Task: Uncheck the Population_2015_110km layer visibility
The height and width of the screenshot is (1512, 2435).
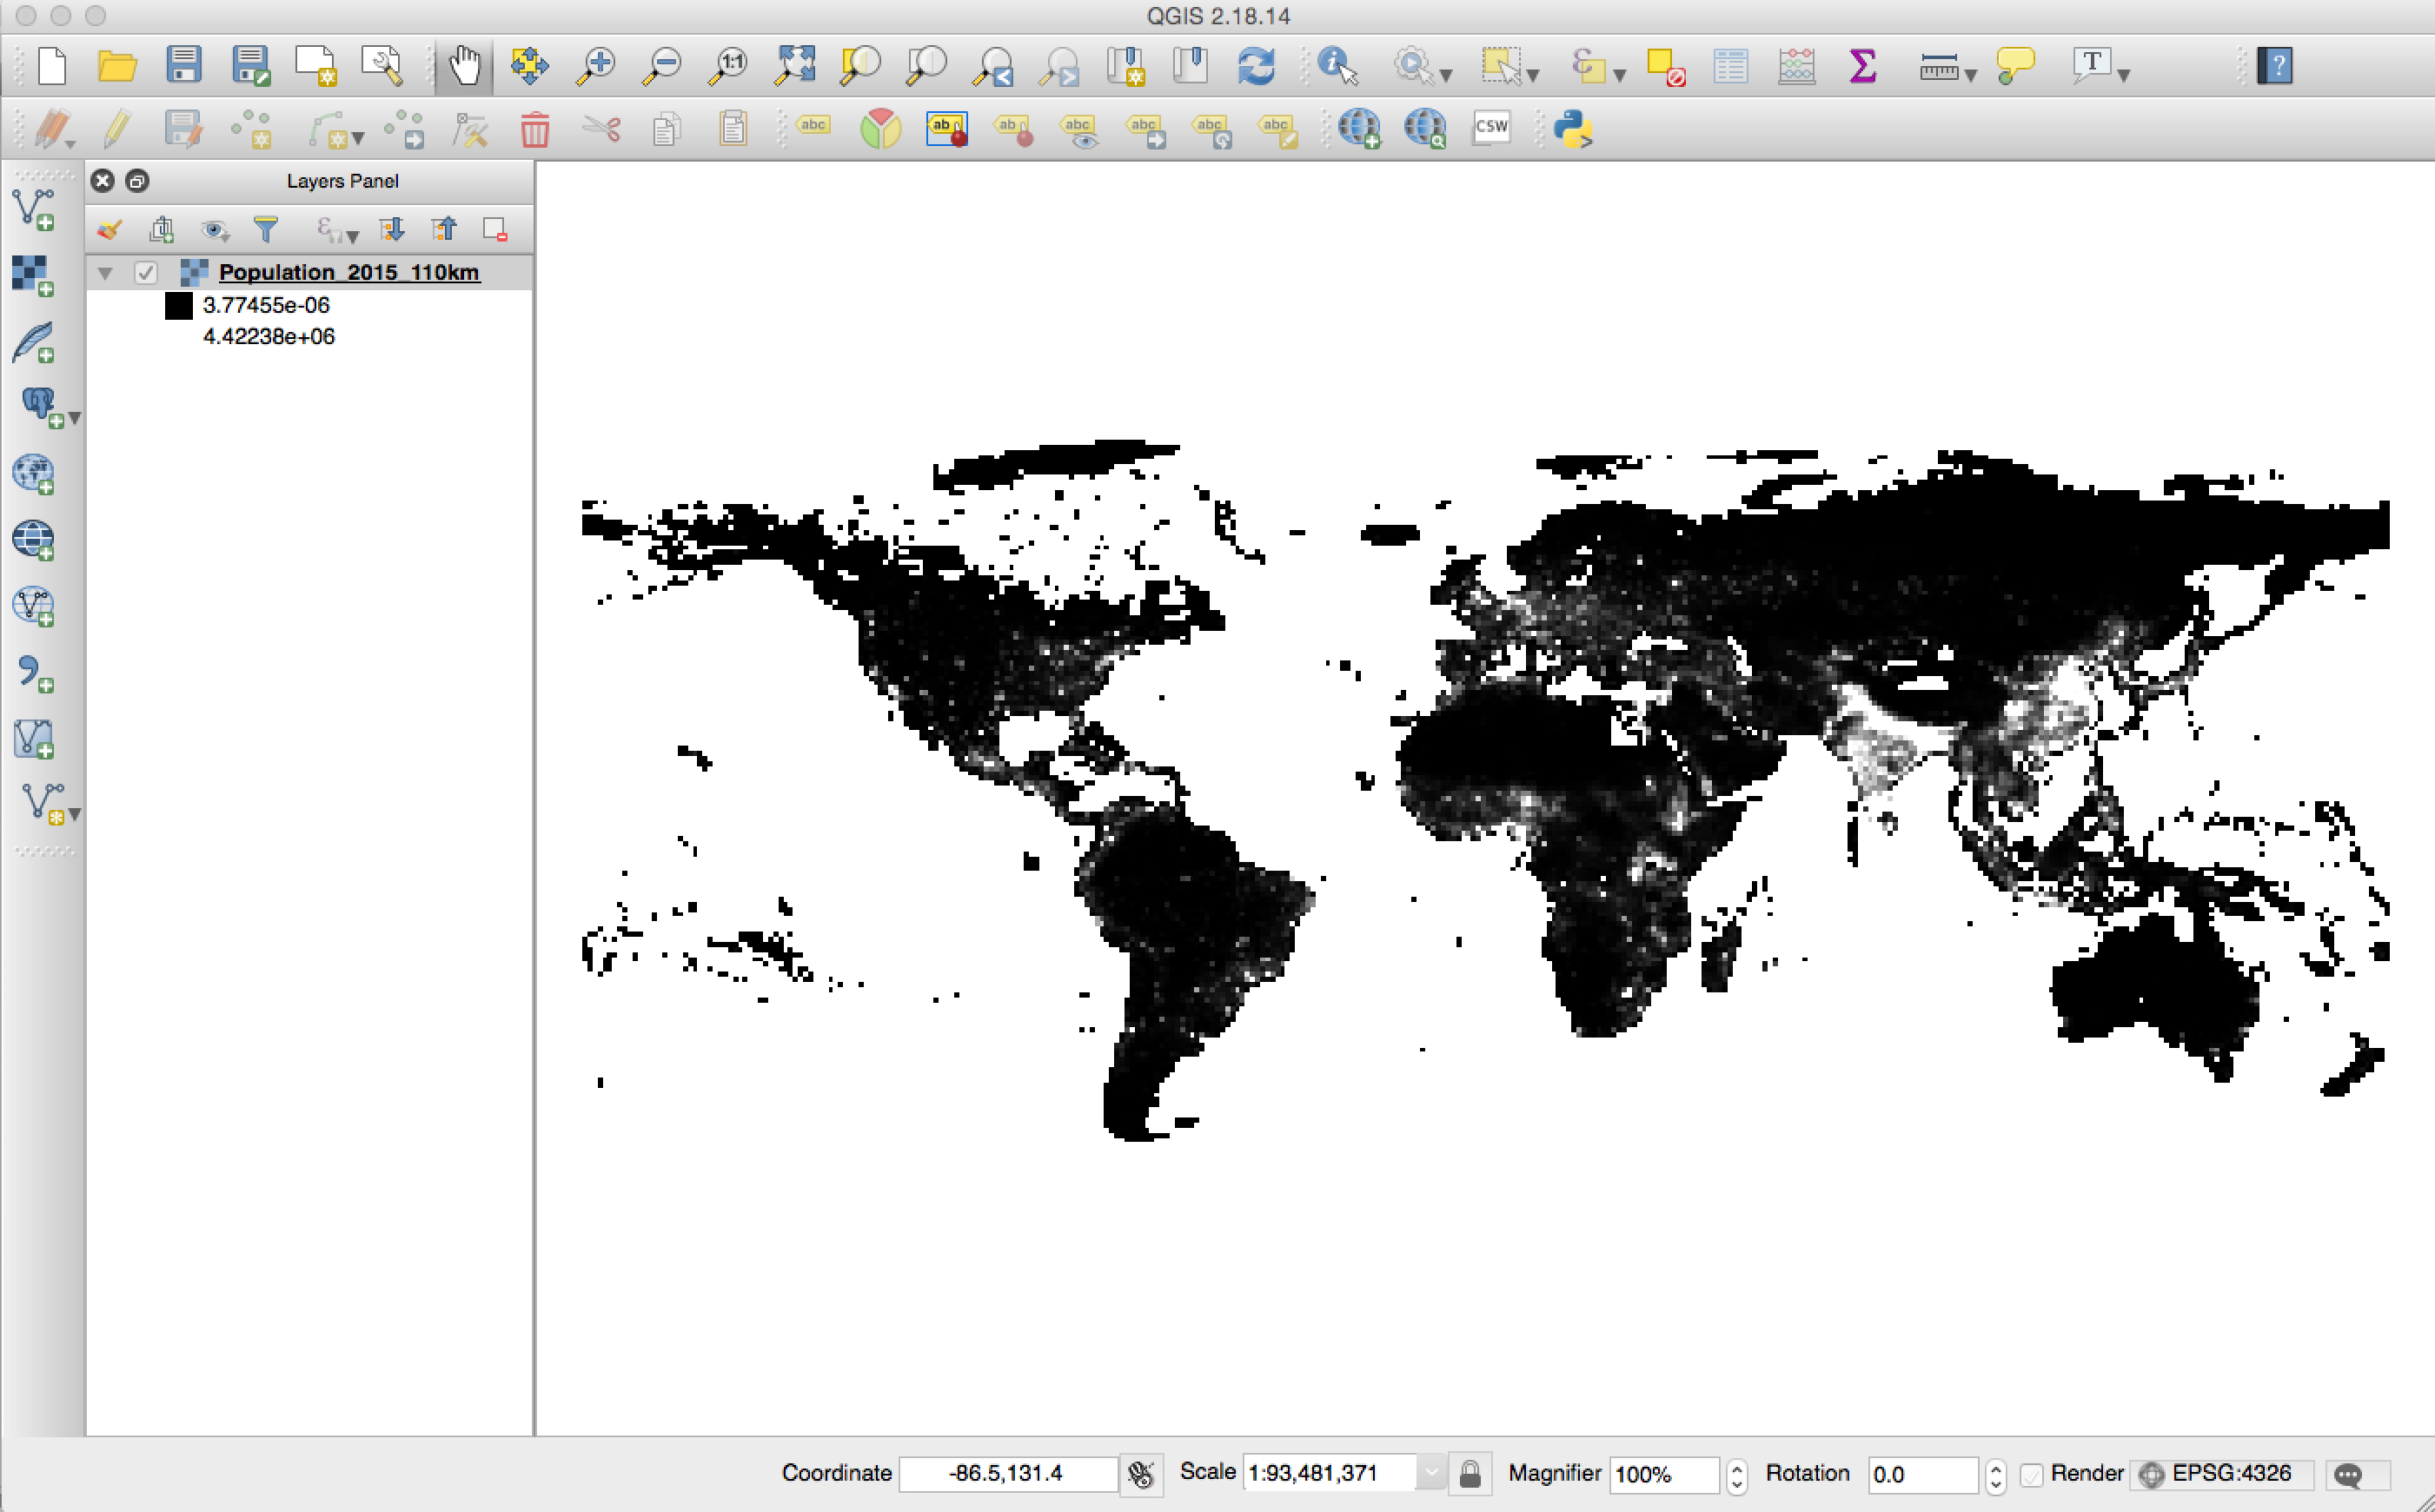Action: (x=146, y=272)
